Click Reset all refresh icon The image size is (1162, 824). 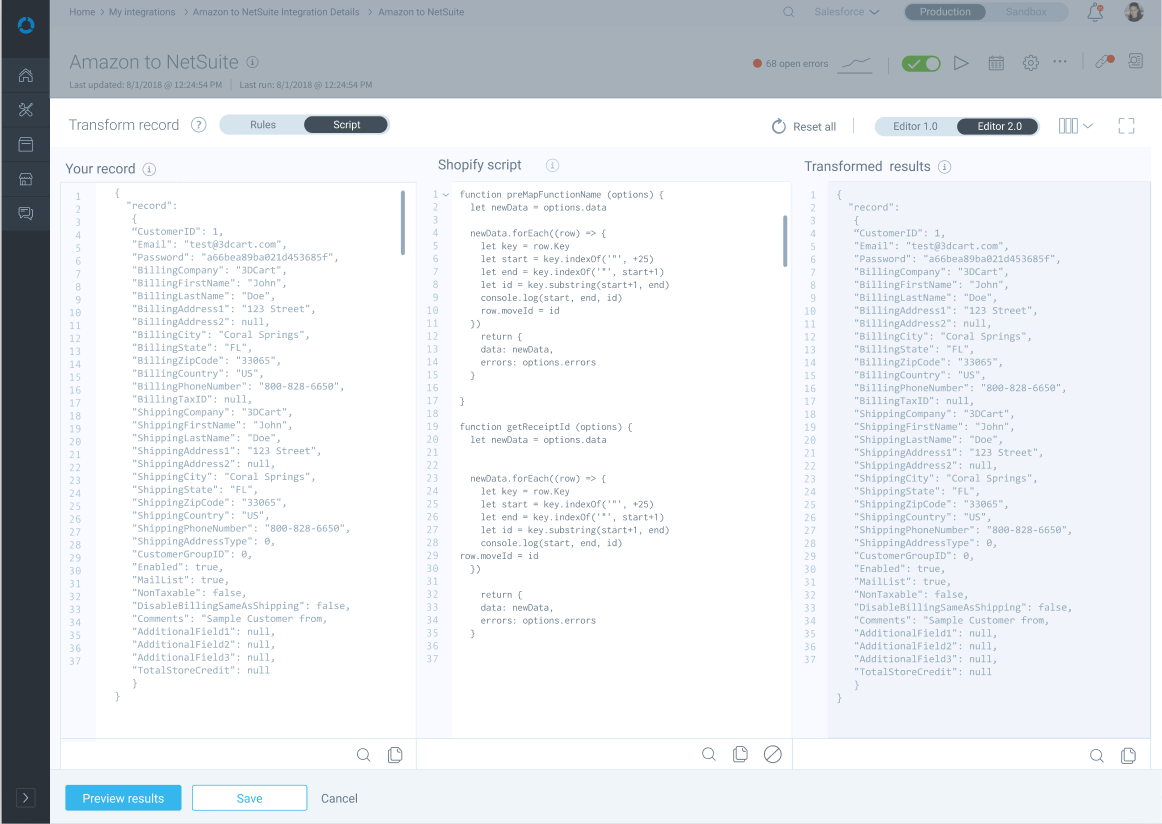point(779,127)
